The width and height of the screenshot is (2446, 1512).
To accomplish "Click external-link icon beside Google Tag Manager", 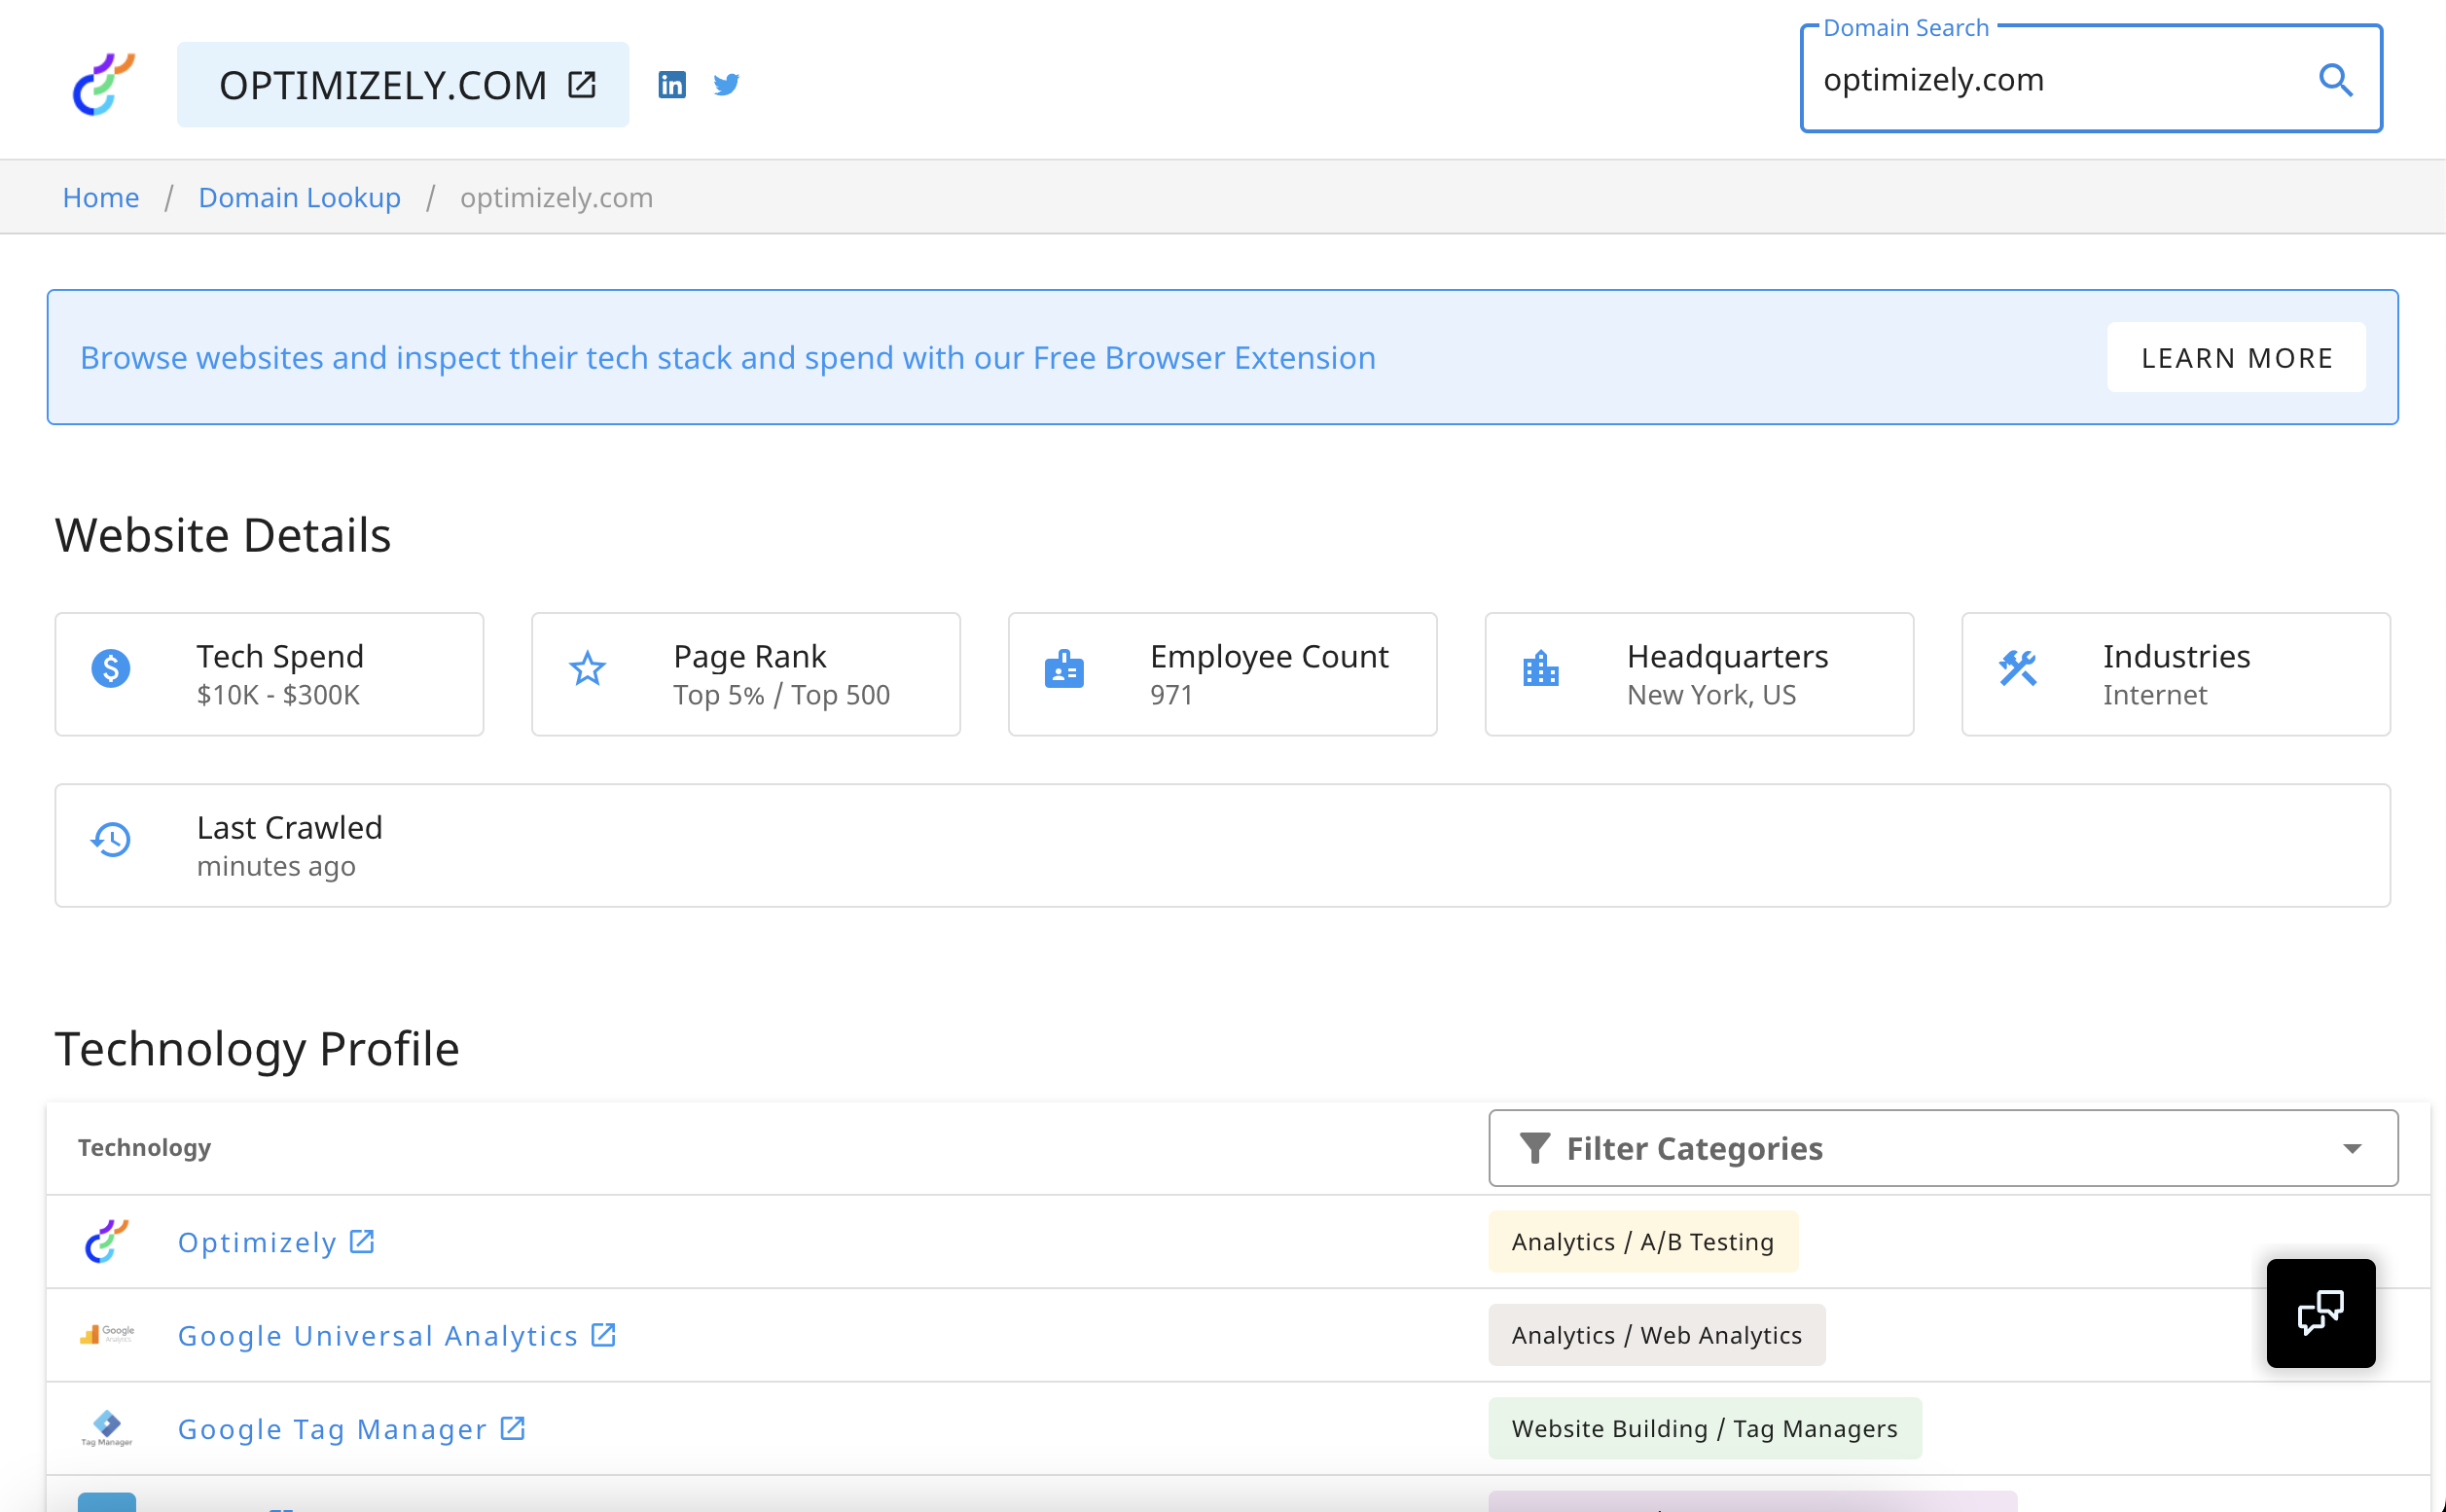I will click(x=513, y=1428).
